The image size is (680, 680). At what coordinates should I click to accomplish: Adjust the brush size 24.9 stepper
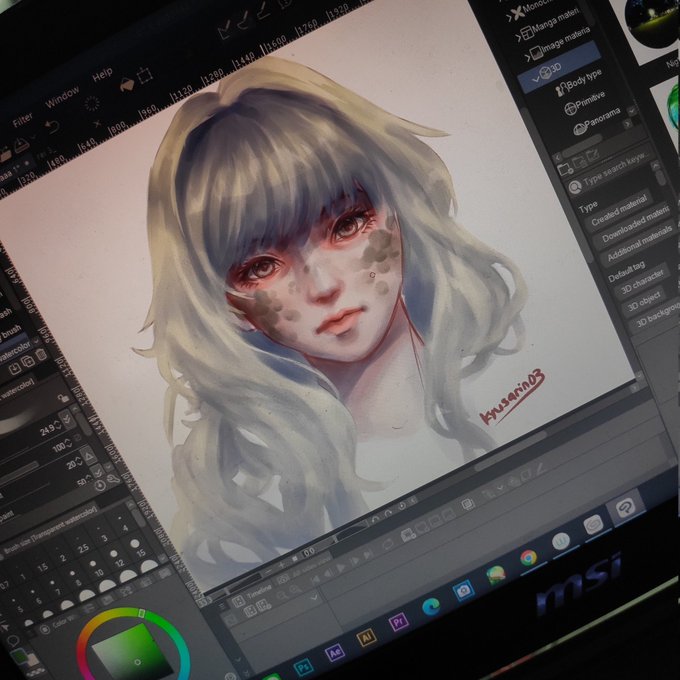(x=58, y=427)
